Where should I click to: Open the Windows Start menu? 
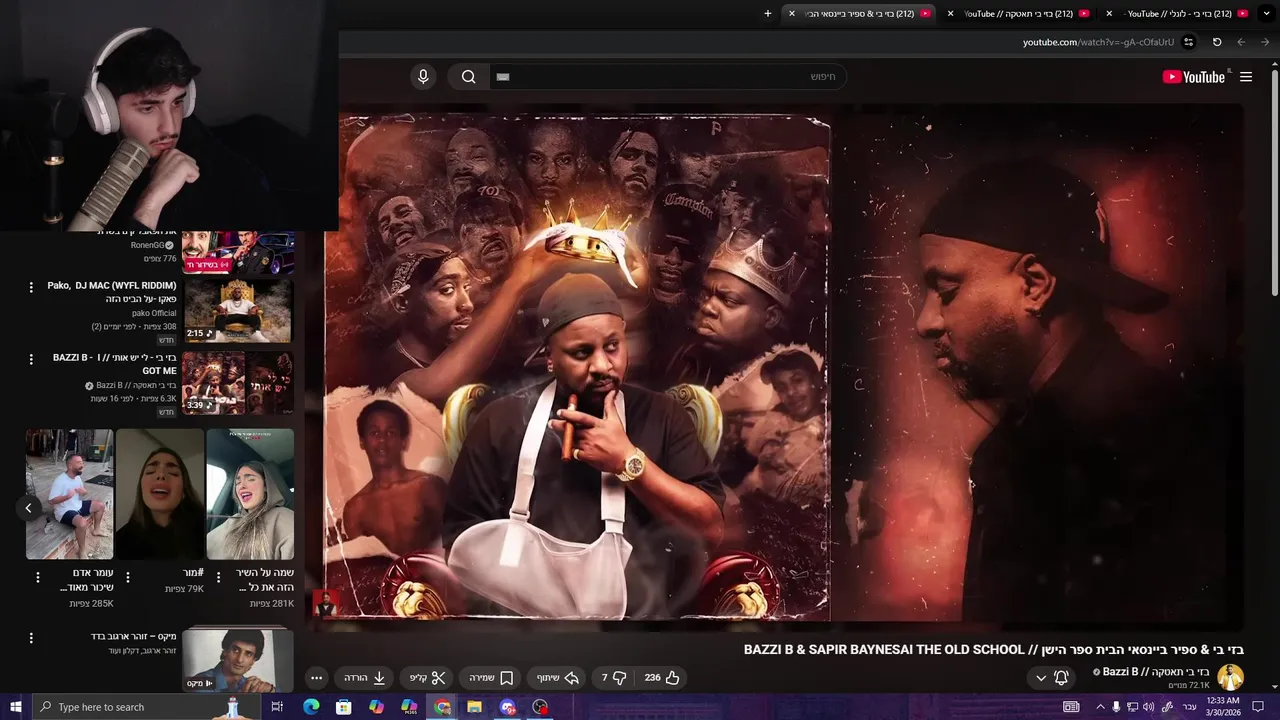pos(16,707)
